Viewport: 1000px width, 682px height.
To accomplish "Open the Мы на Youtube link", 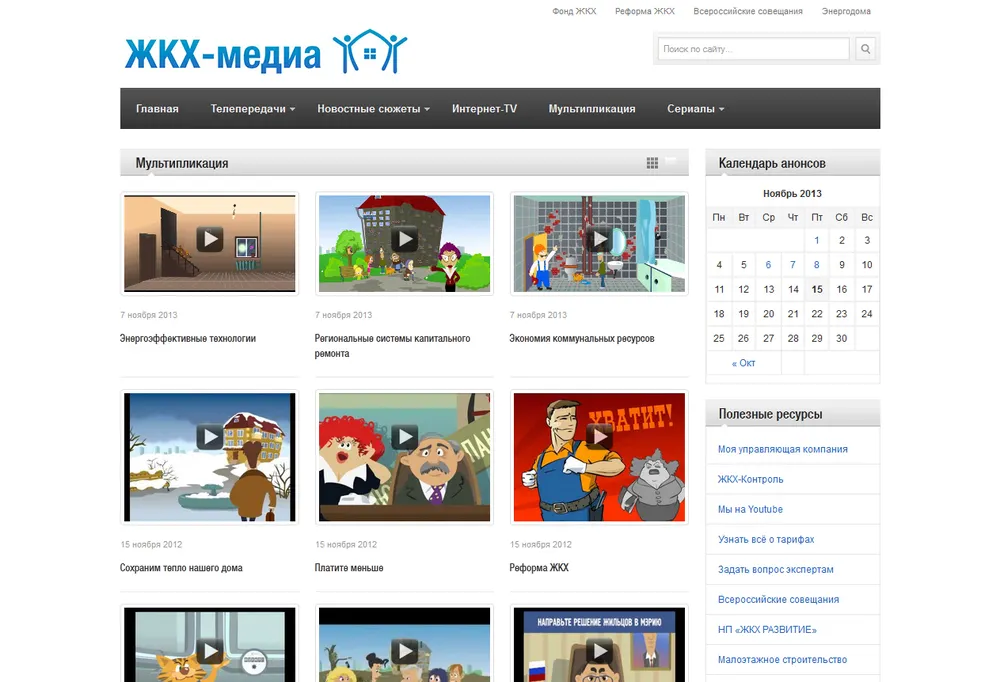I will click(x=750, y=509).
